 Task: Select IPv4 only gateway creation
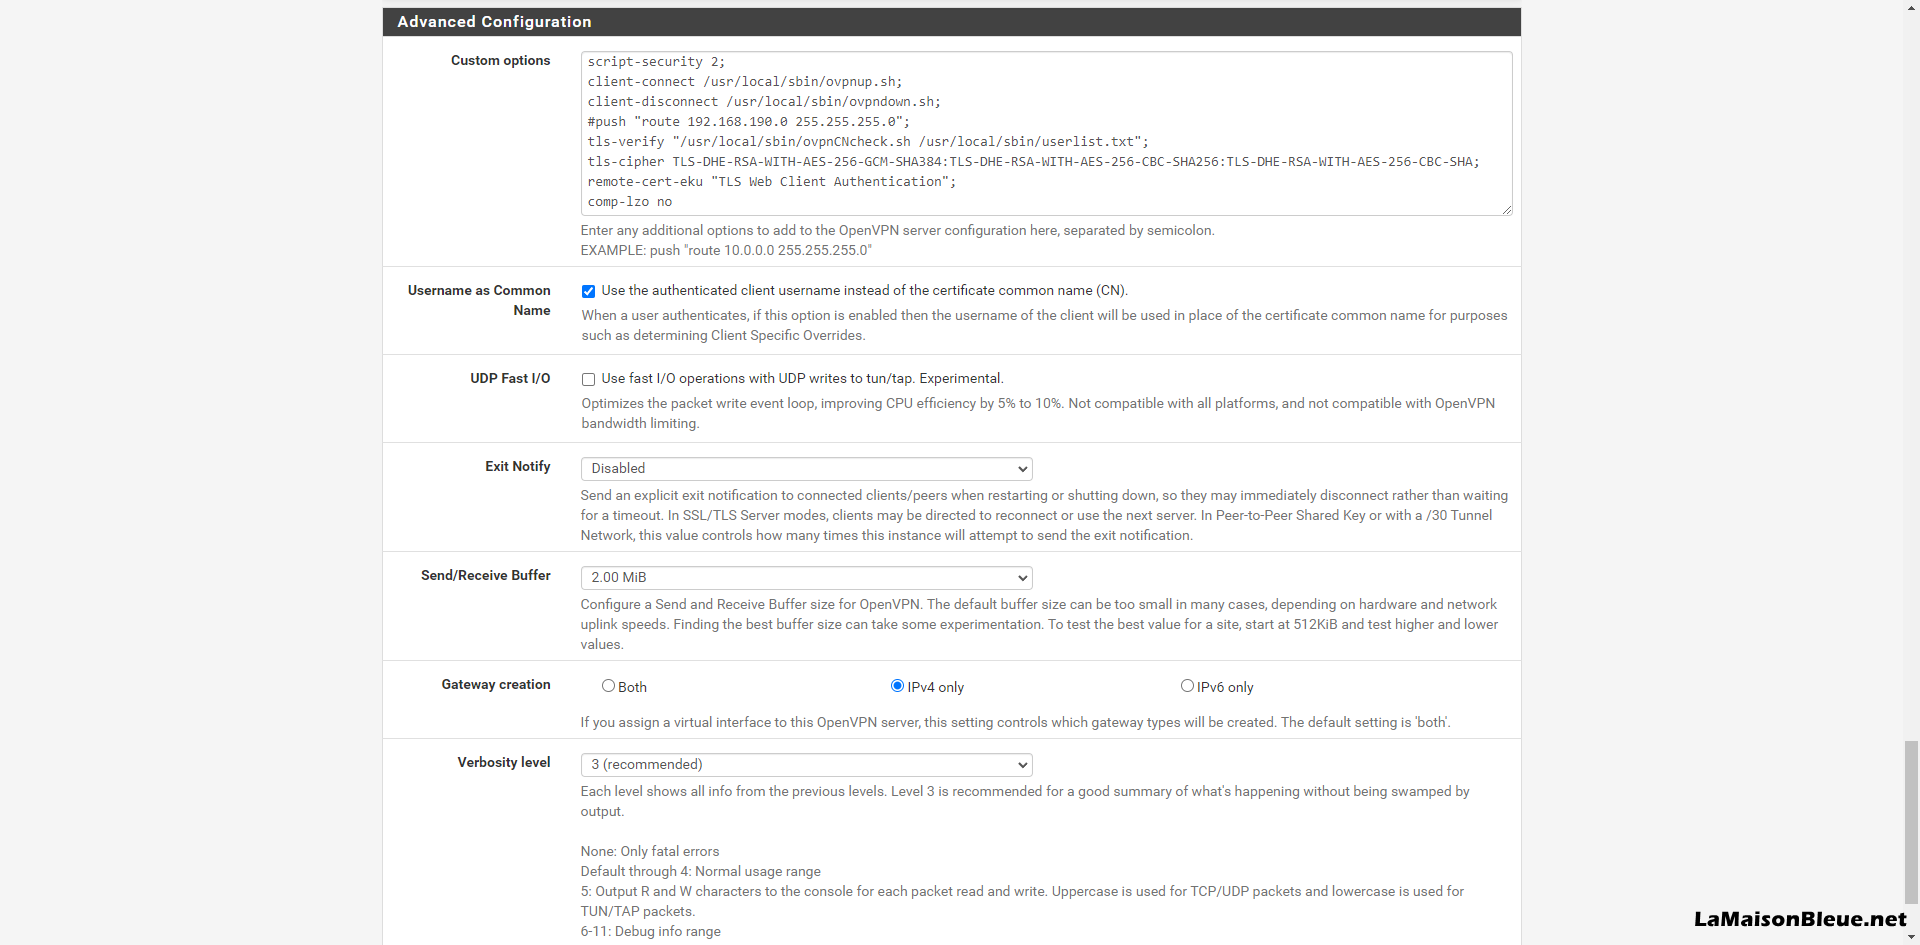897,686
